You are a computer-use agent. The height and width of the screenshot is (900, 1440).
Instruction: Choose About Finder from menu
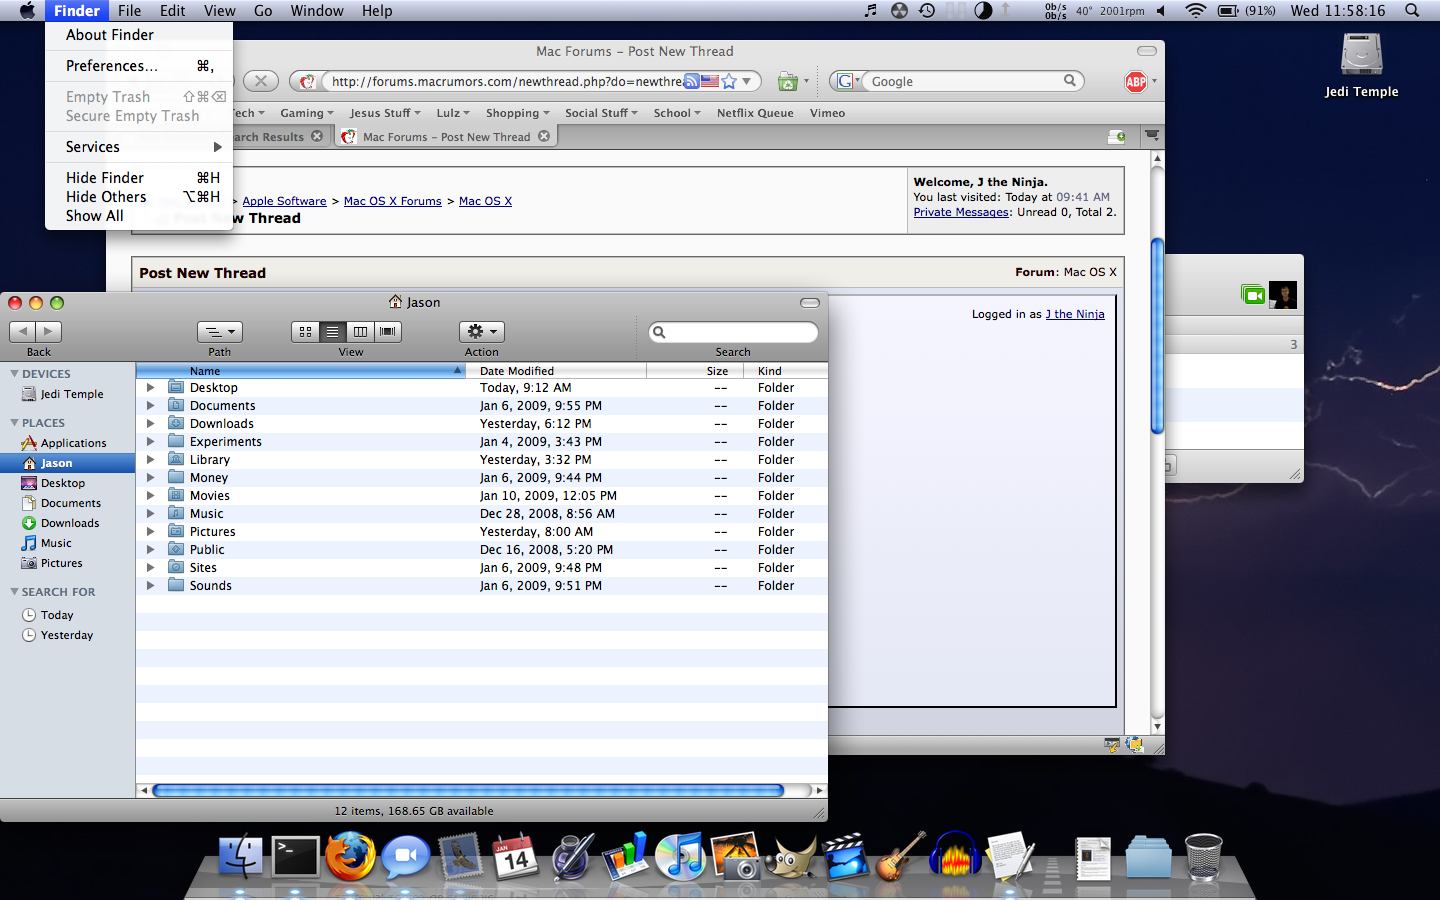[x=139, y=35]
